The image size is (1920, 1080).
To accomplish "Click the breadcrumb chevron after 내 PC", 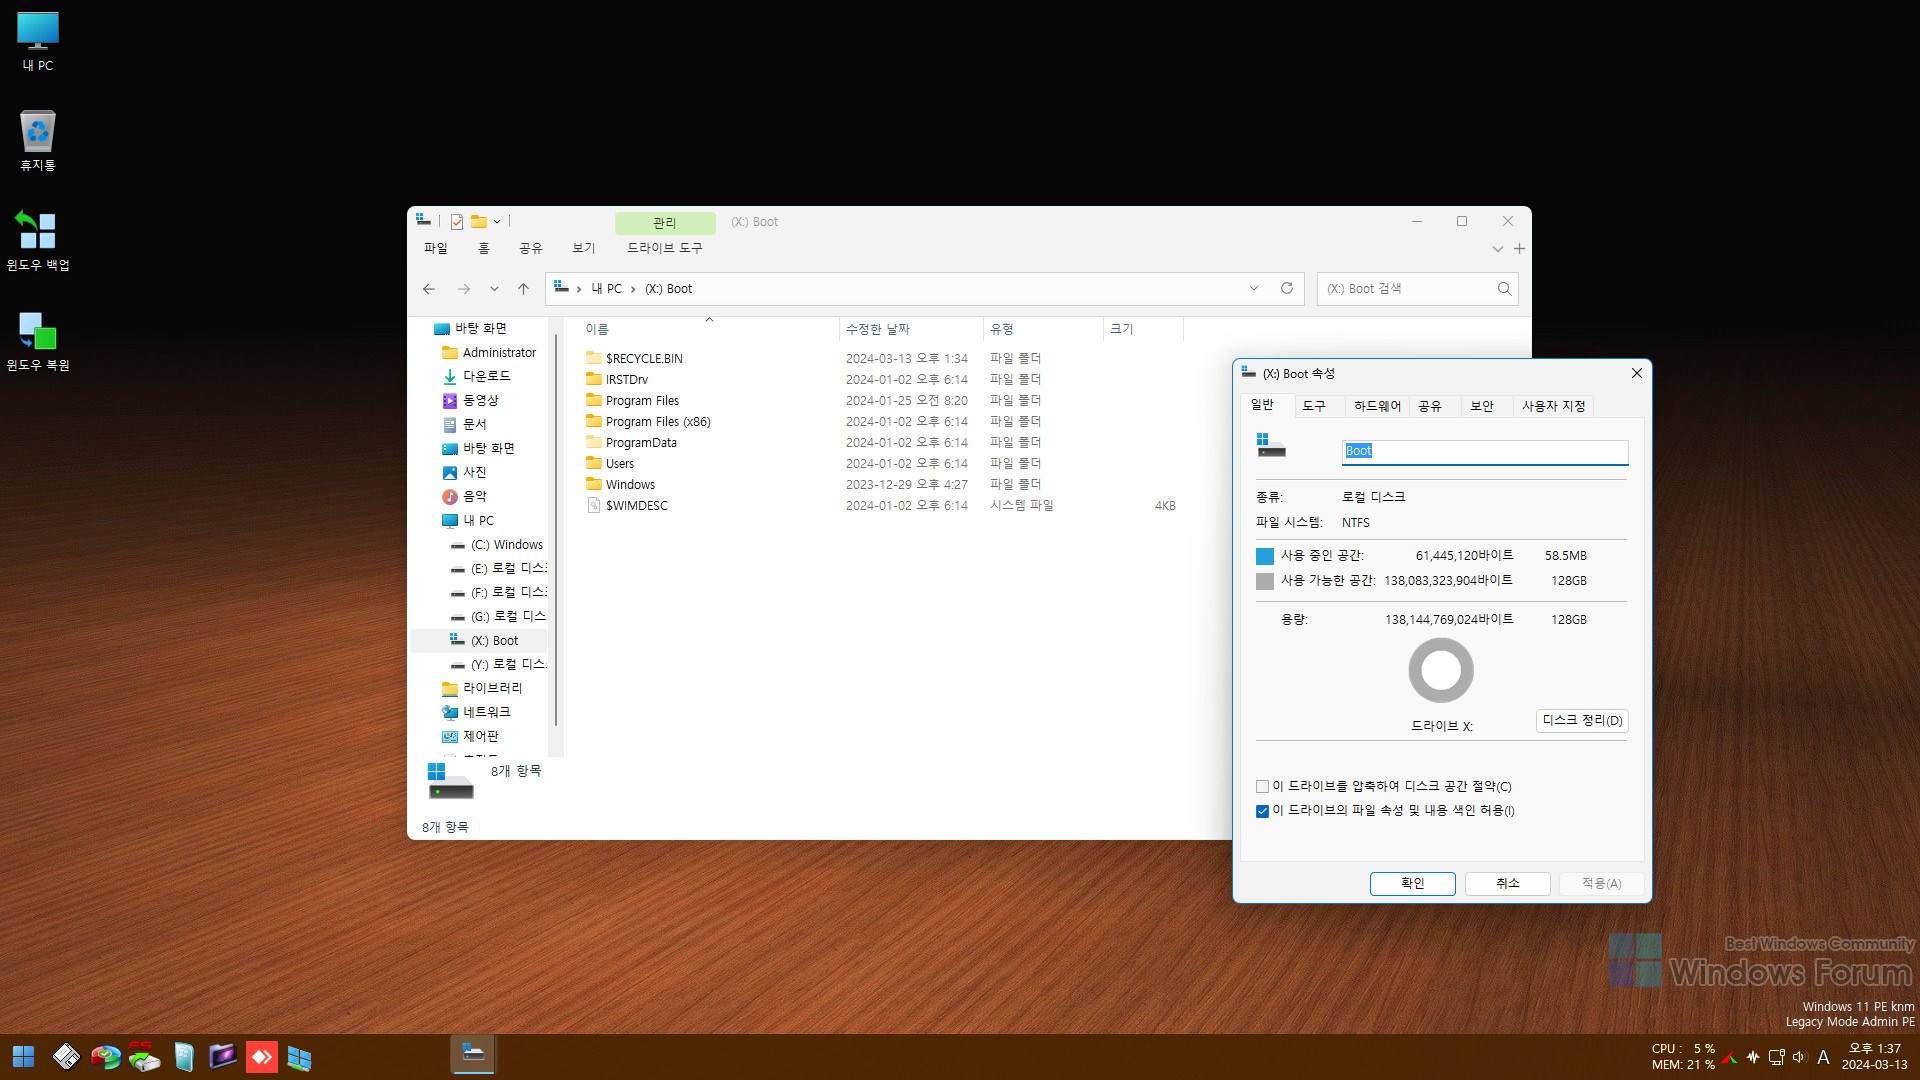I will [x=633, y=289].
